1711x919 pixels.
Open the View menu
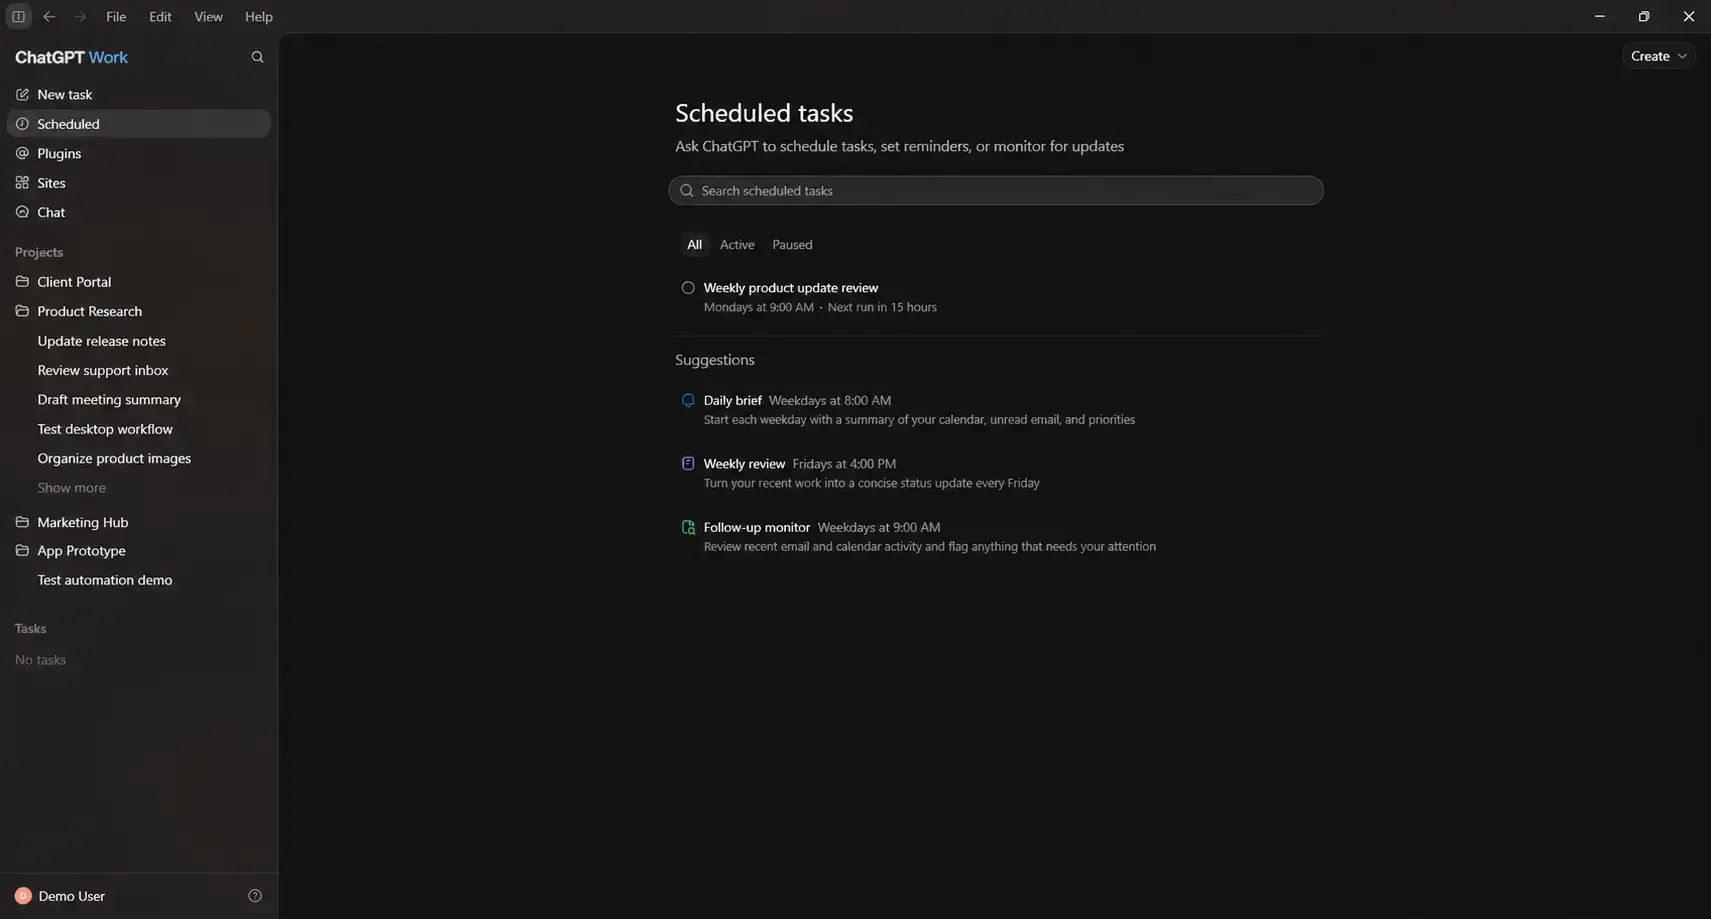[x=208, y=16]
